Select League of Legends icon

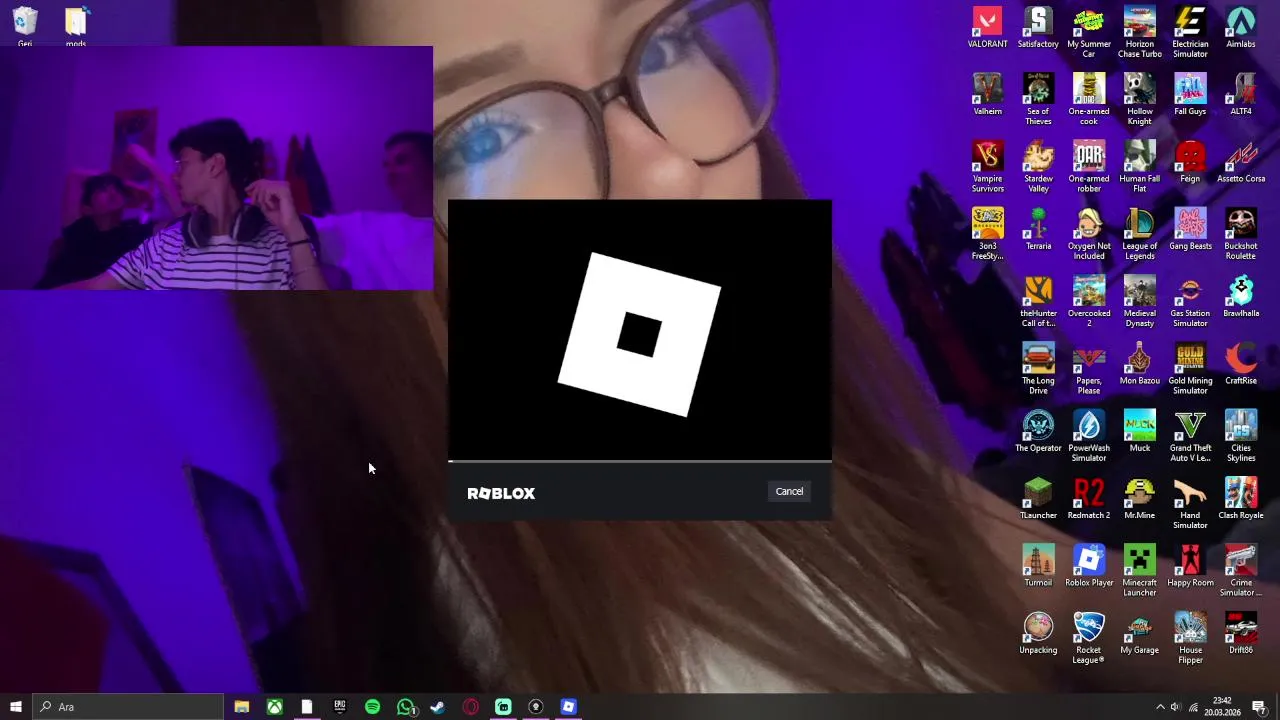pyautogui.click(x=1140, y=234)
